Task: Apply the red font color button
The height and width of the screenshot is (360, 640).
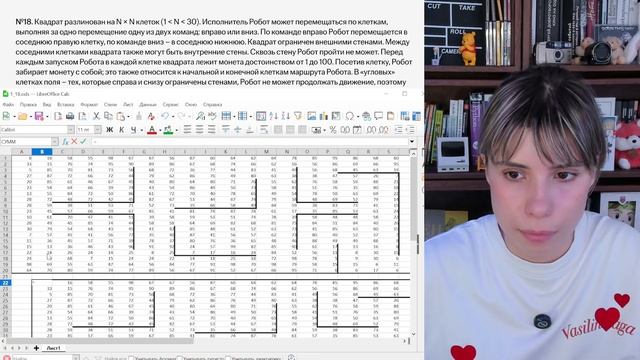Action: [x=152, y=130]
